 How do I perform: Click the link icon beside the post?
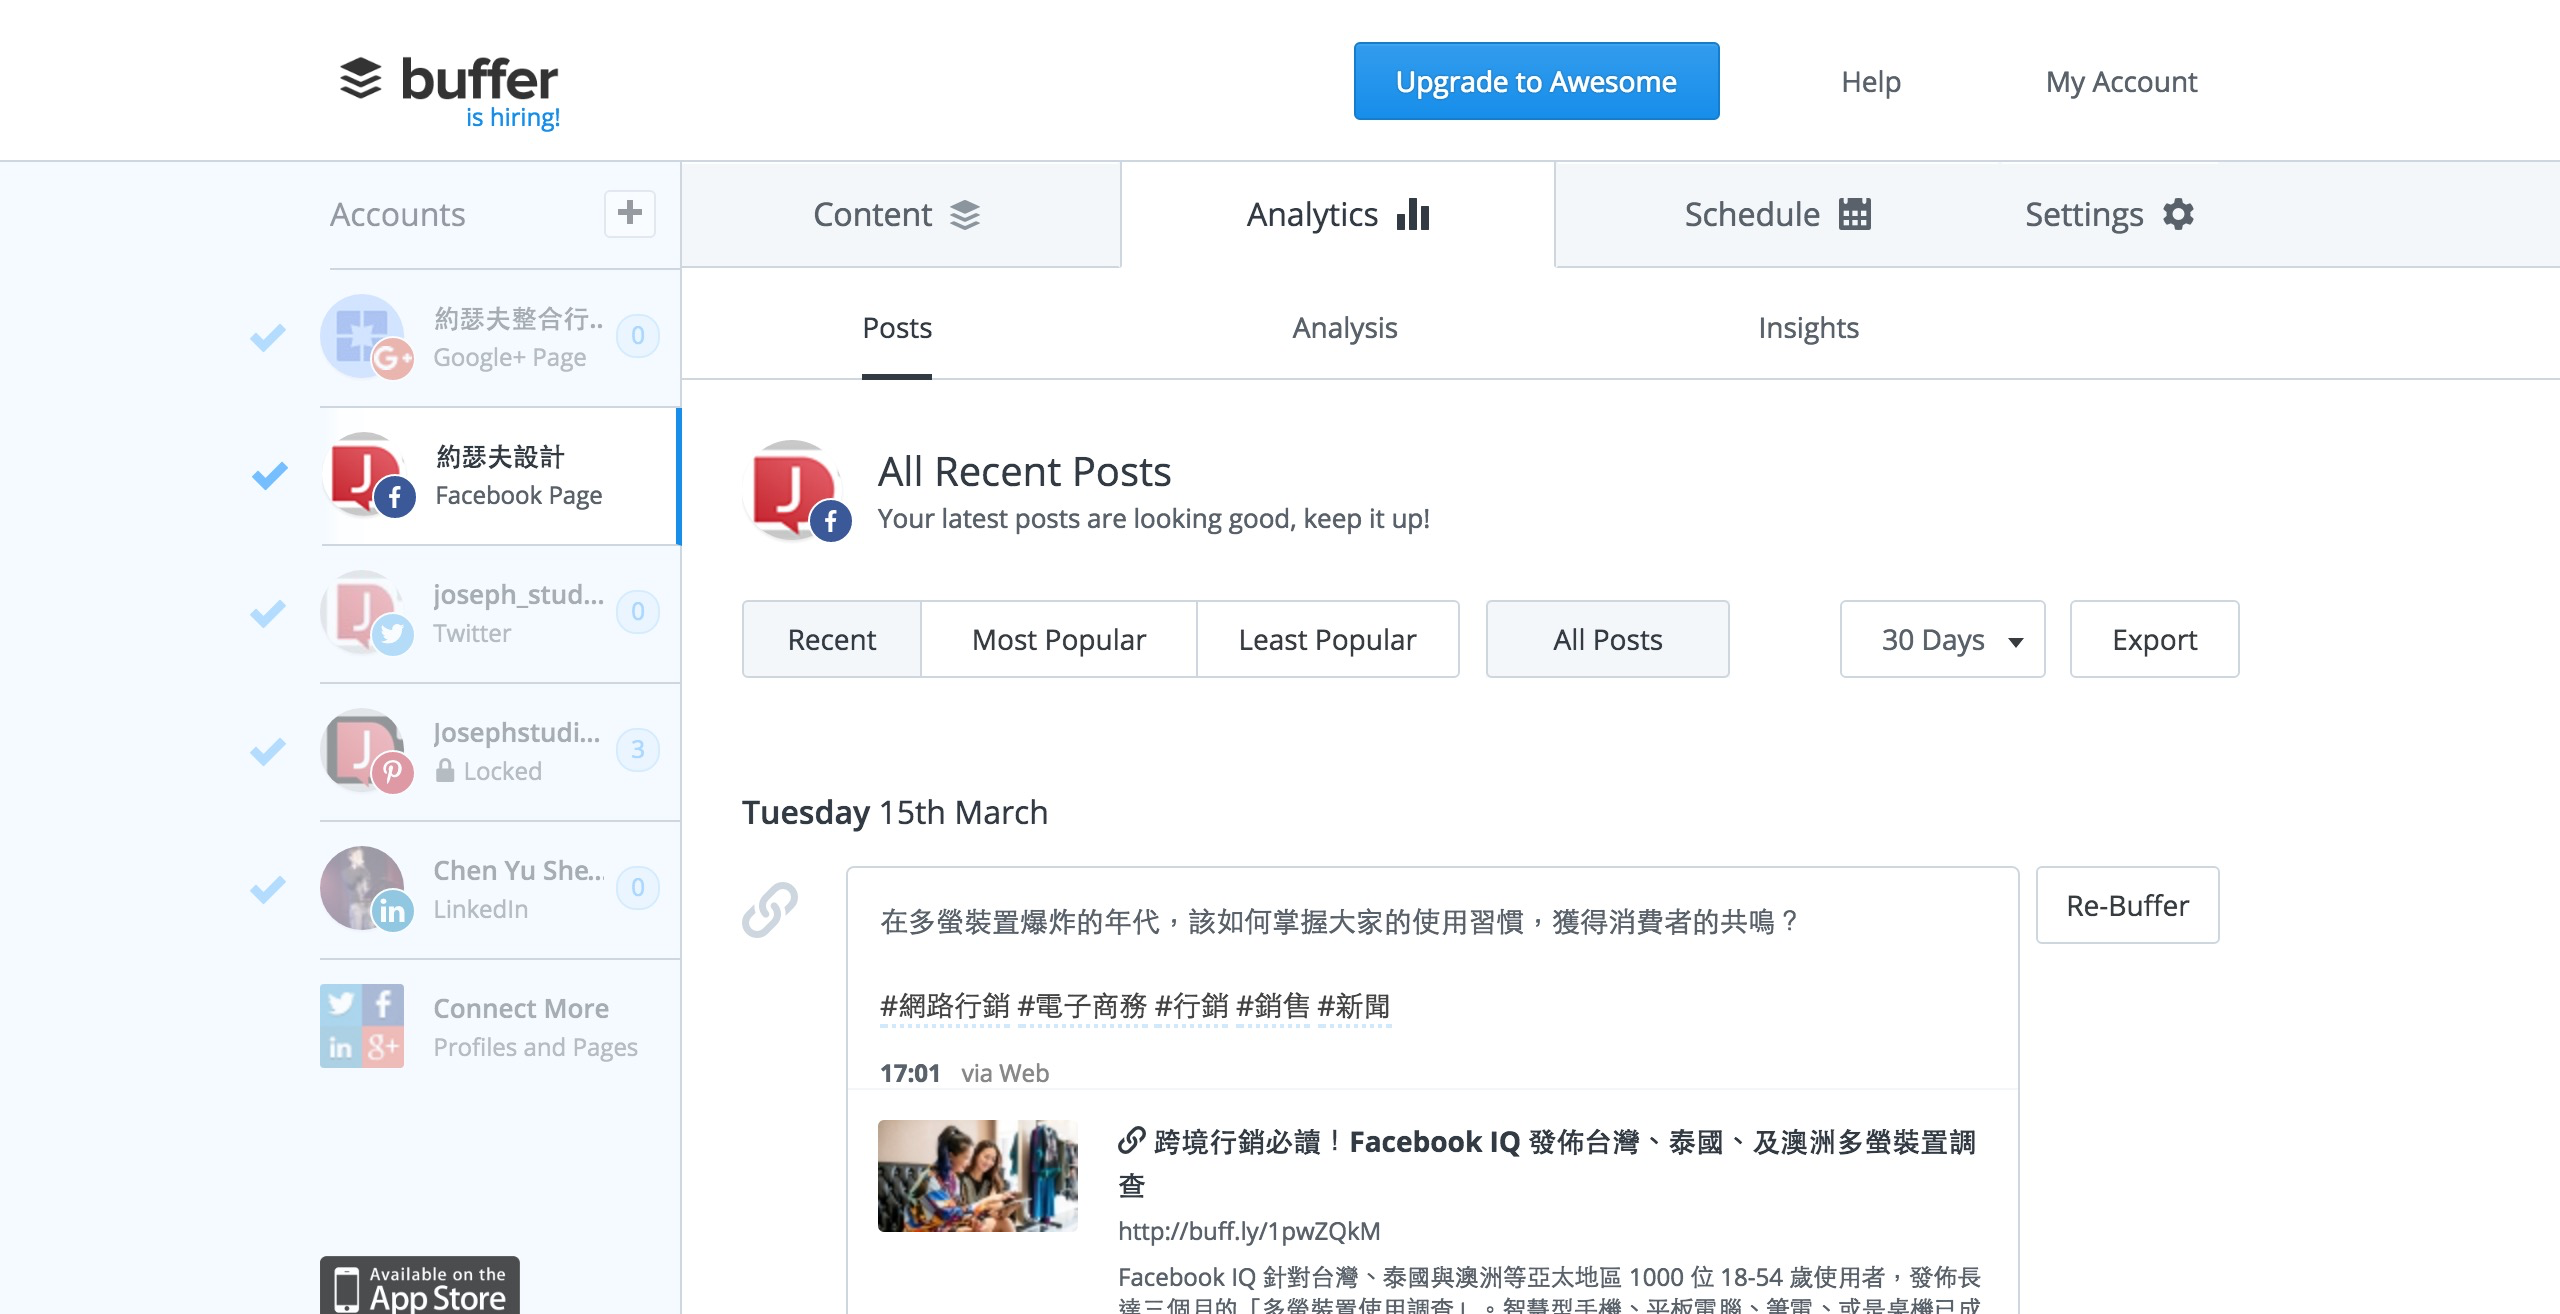770,909
